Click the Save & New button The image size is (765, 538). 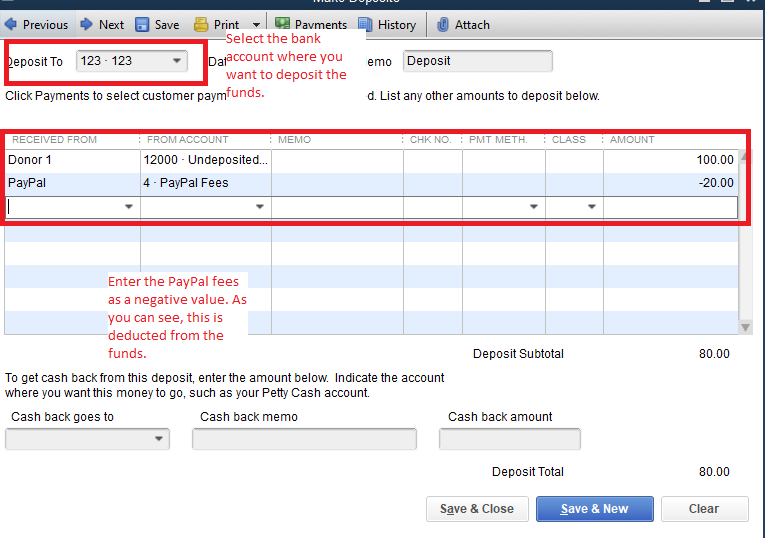595,509
